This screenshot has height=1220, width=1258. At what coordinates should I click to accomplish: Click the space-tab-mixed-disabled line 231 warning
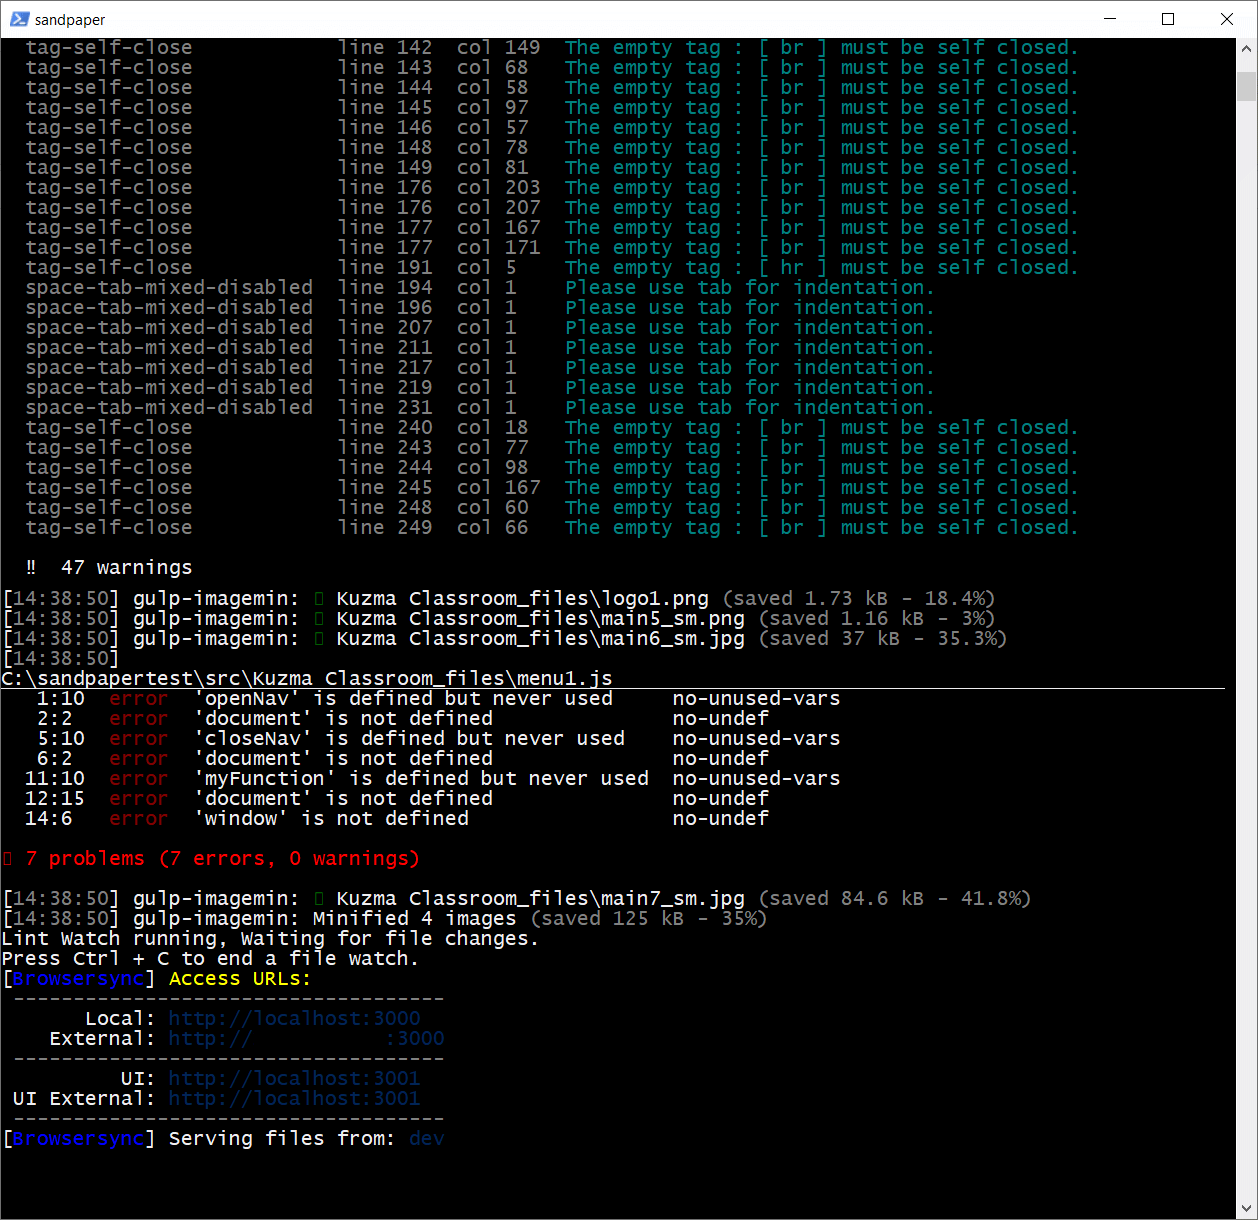(480, 407)
